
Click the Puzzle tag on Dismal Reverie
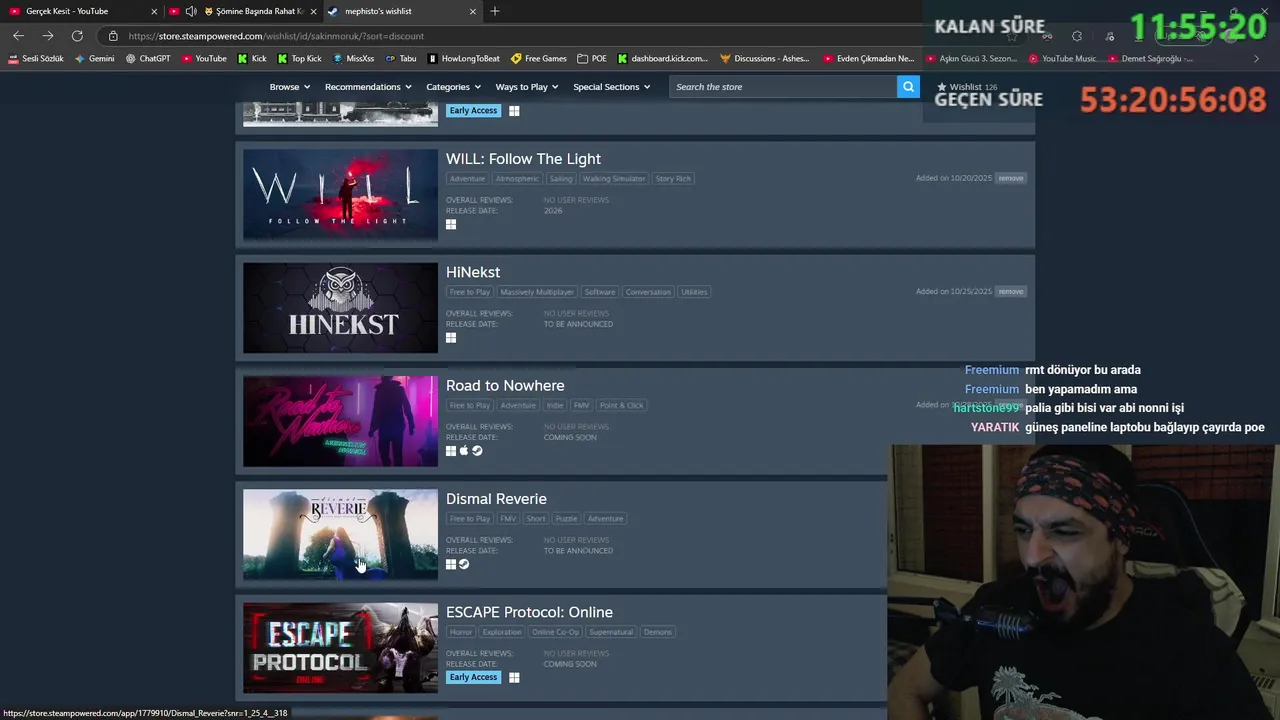click(x=566, y=519)
